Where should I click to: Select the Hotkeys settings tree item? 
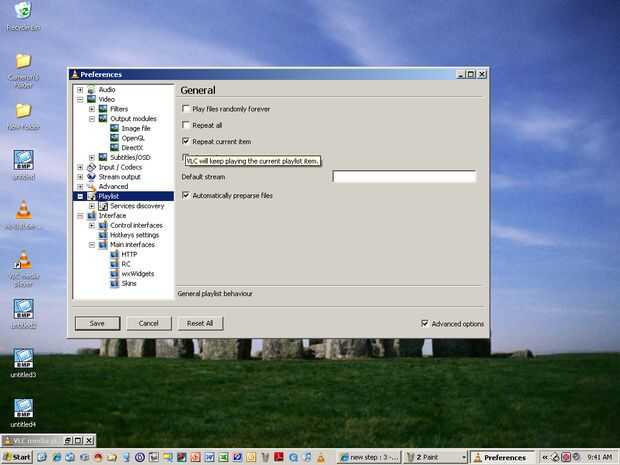[134, 235]
